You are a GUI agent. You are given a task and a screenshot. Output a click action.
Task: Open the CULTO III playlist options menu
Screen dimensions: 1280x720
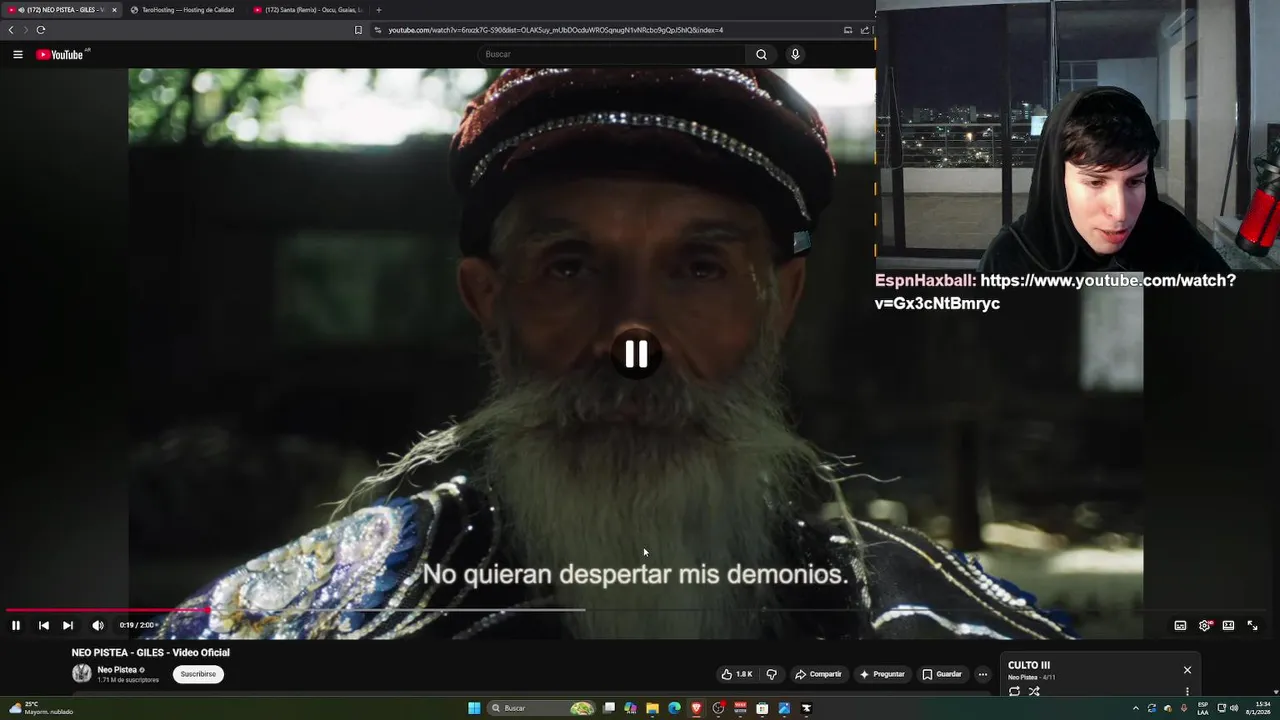tap(1187, 691)
